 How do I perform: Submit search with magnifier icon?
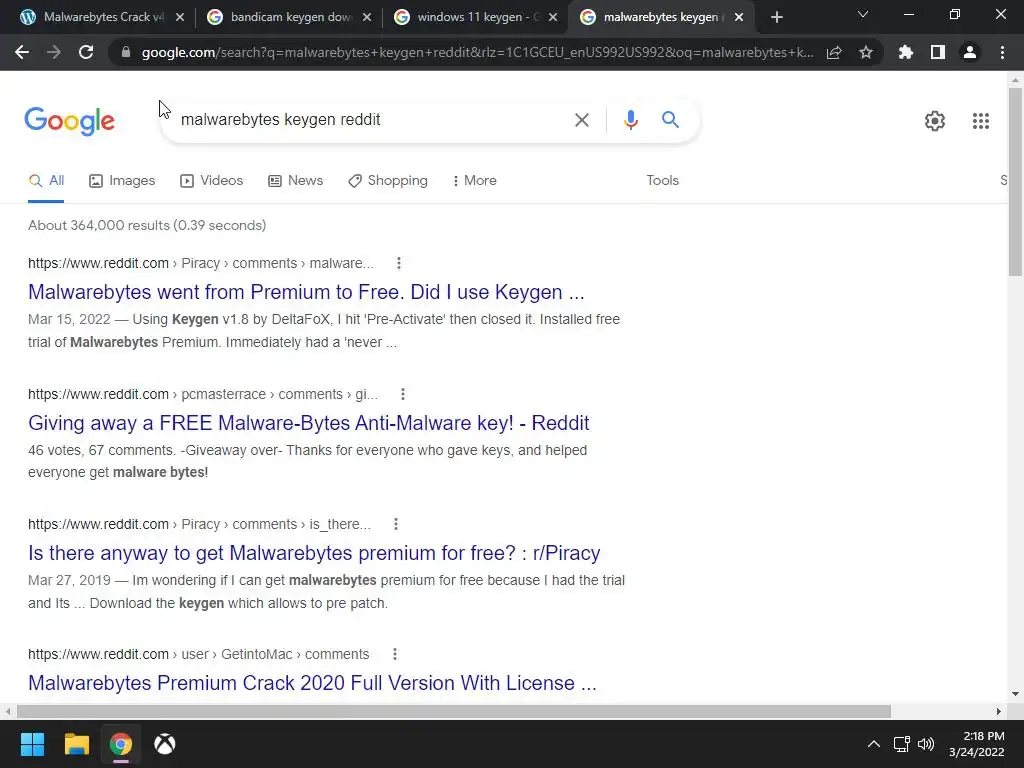point(670,120)
